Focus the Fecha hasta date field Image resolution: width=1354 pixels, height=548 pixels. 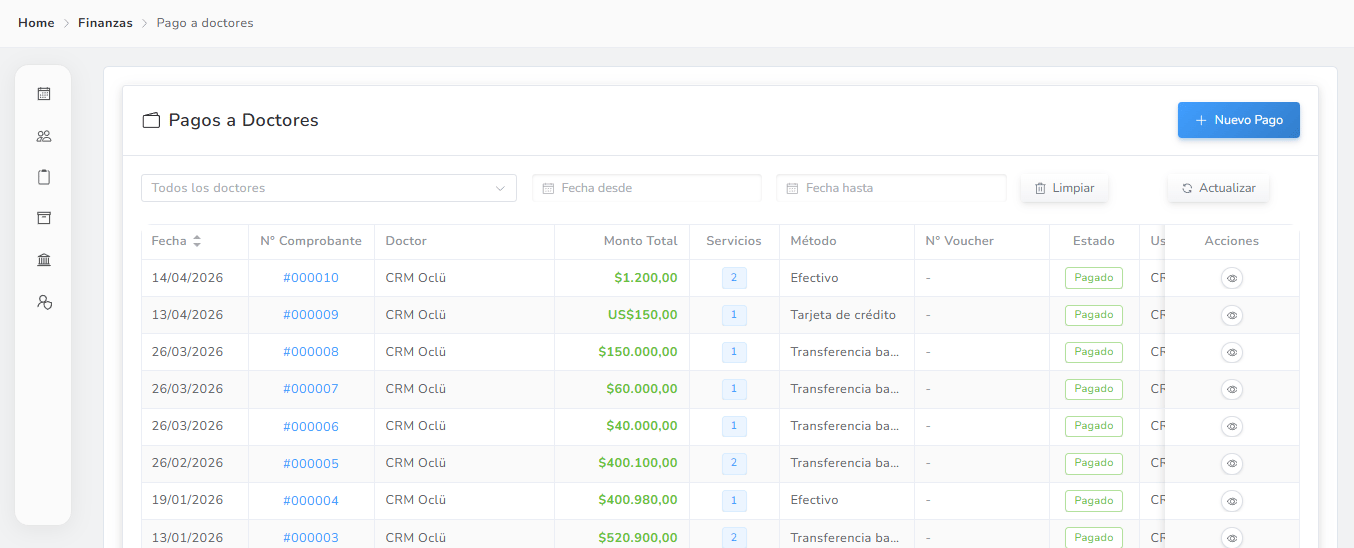click(891, 188)
